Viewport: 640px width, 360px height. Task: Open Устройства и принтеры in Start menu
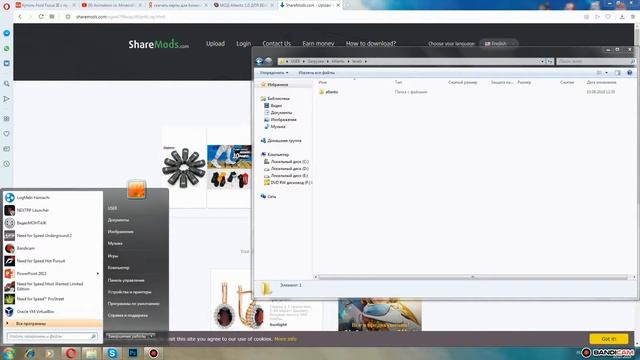coord(129,292)
